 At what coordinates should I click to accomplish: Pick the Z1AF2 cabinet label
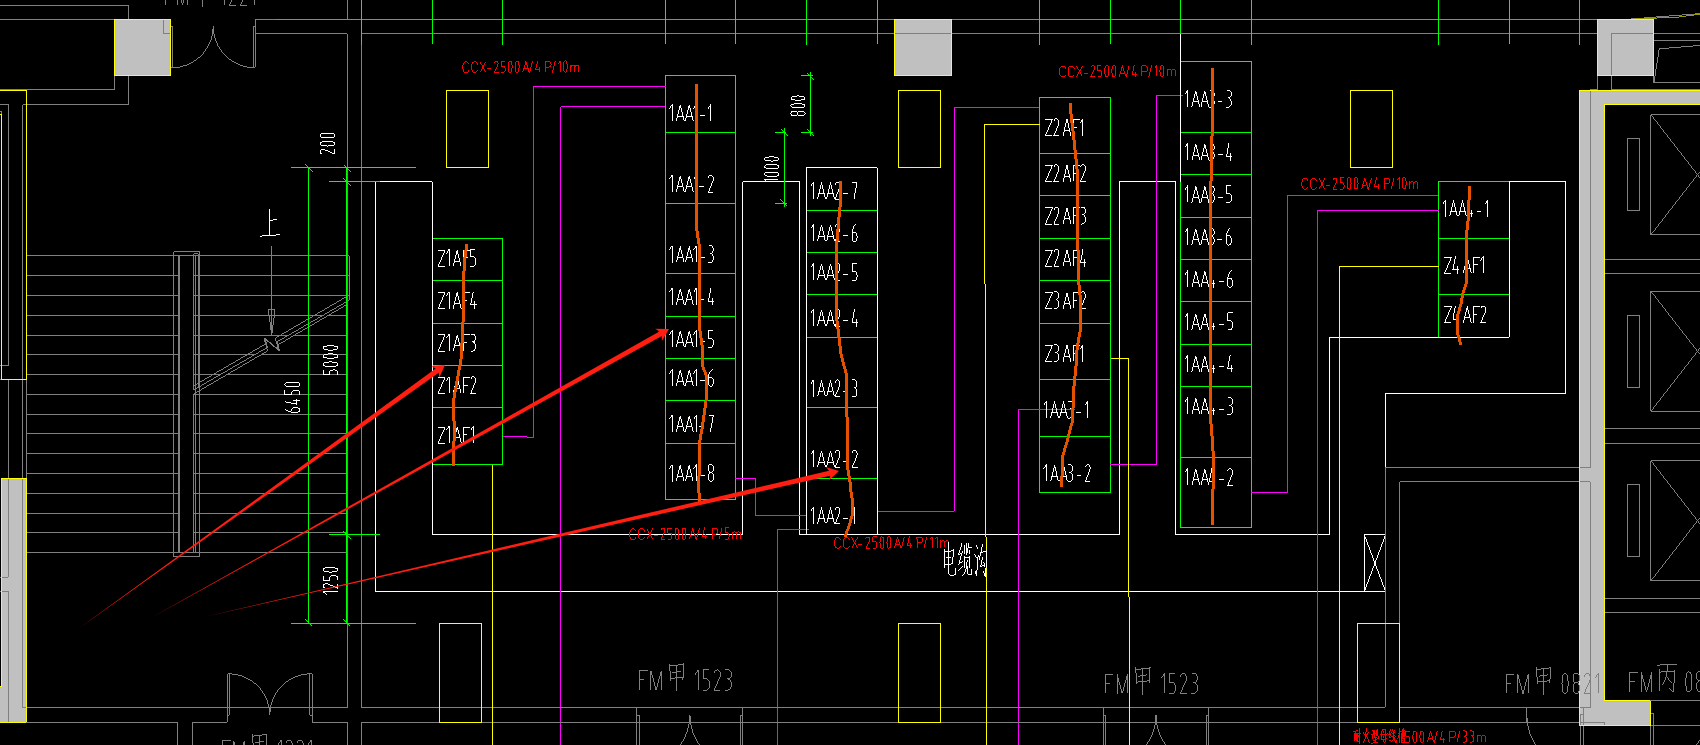[457, 386]
